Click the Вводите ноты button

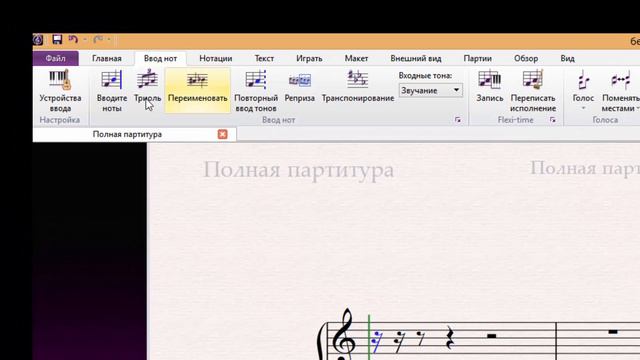pyautogui.click(x=112, y=91)
